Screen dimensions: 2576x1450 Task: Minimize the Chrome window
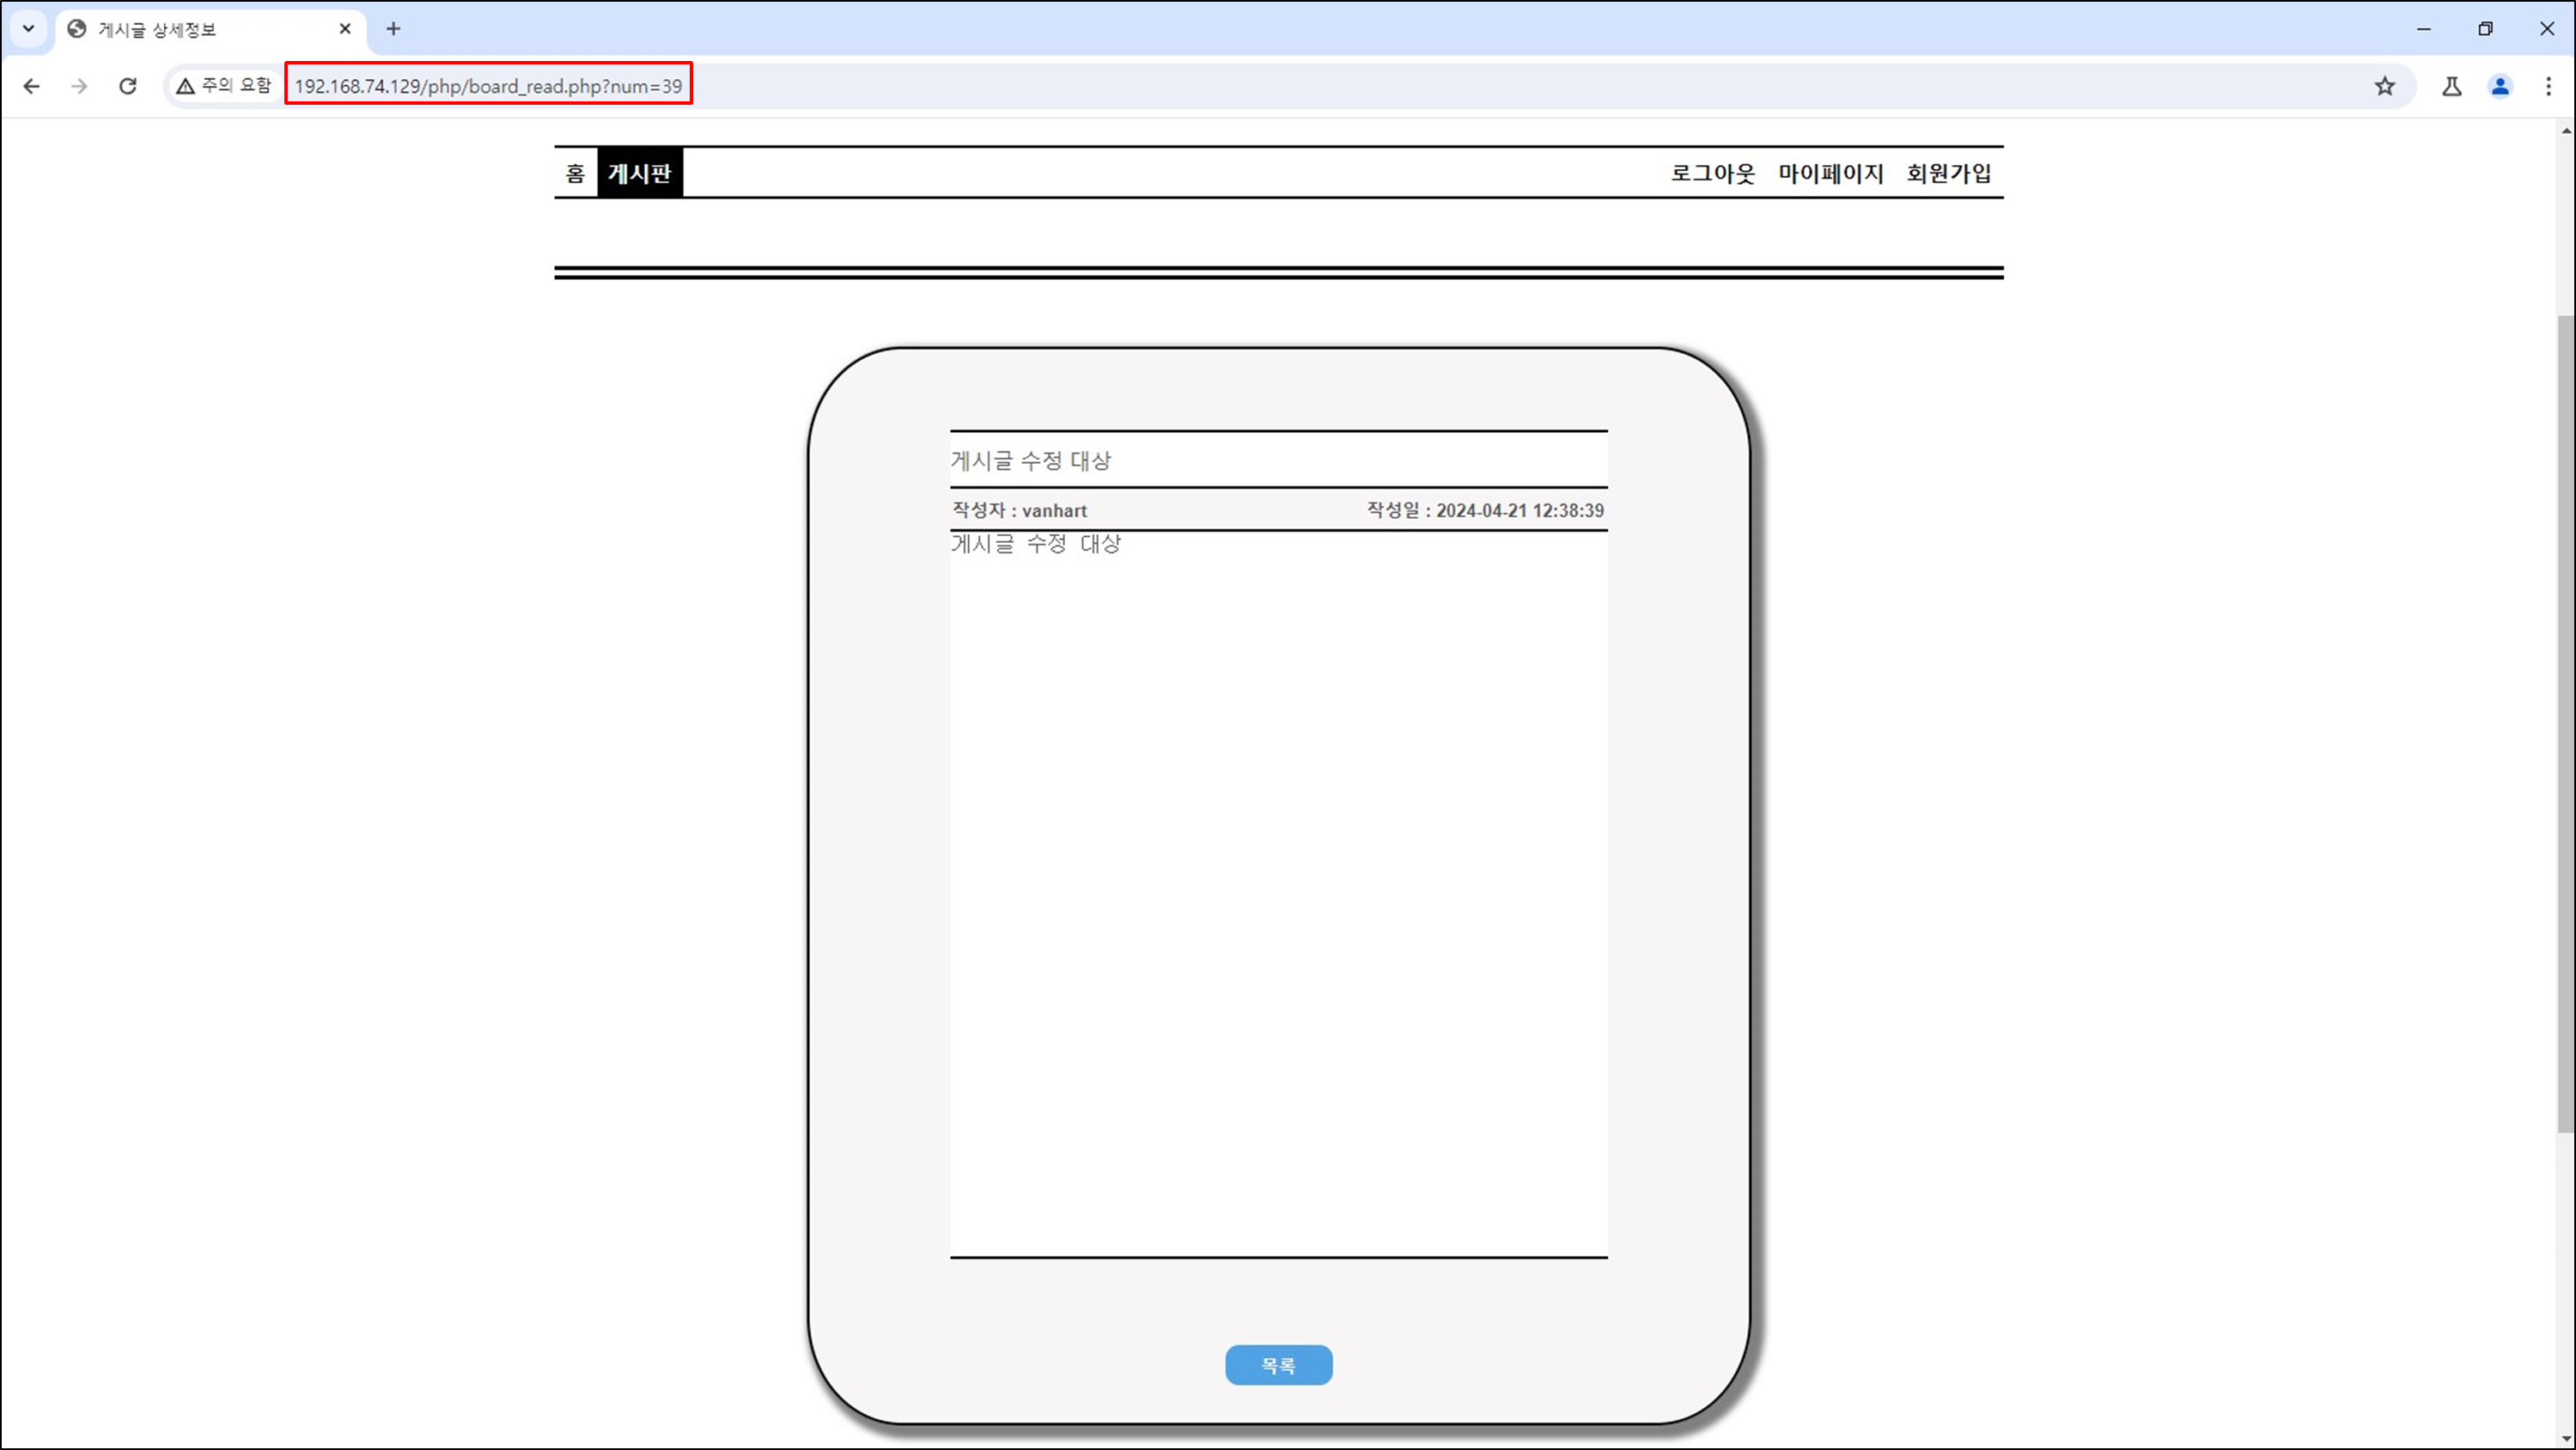pos(2424,29)
